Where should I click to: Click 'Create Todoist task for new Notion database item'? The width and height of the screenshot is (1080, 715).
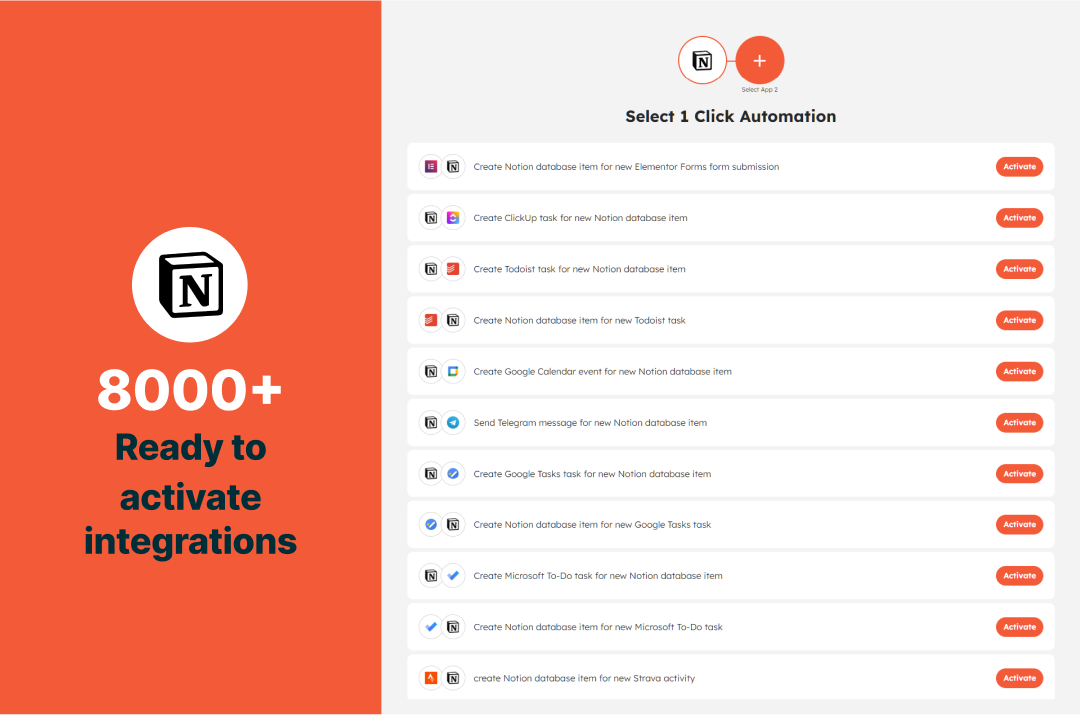[579, 269]
